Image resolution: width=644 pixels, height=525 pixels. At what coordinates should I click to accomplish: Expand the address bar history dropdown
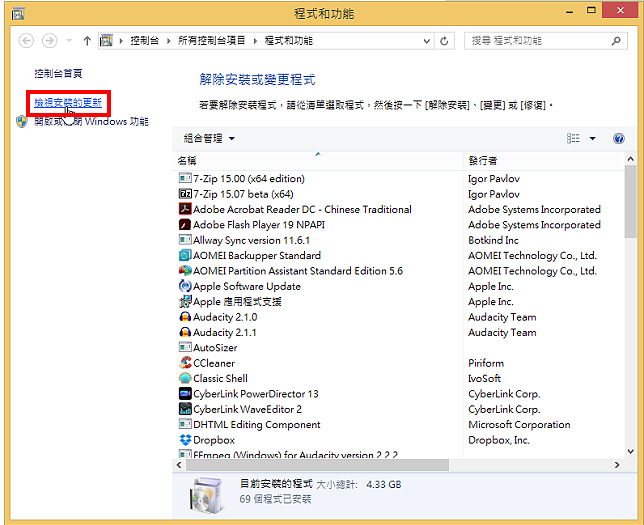point(427,41)
